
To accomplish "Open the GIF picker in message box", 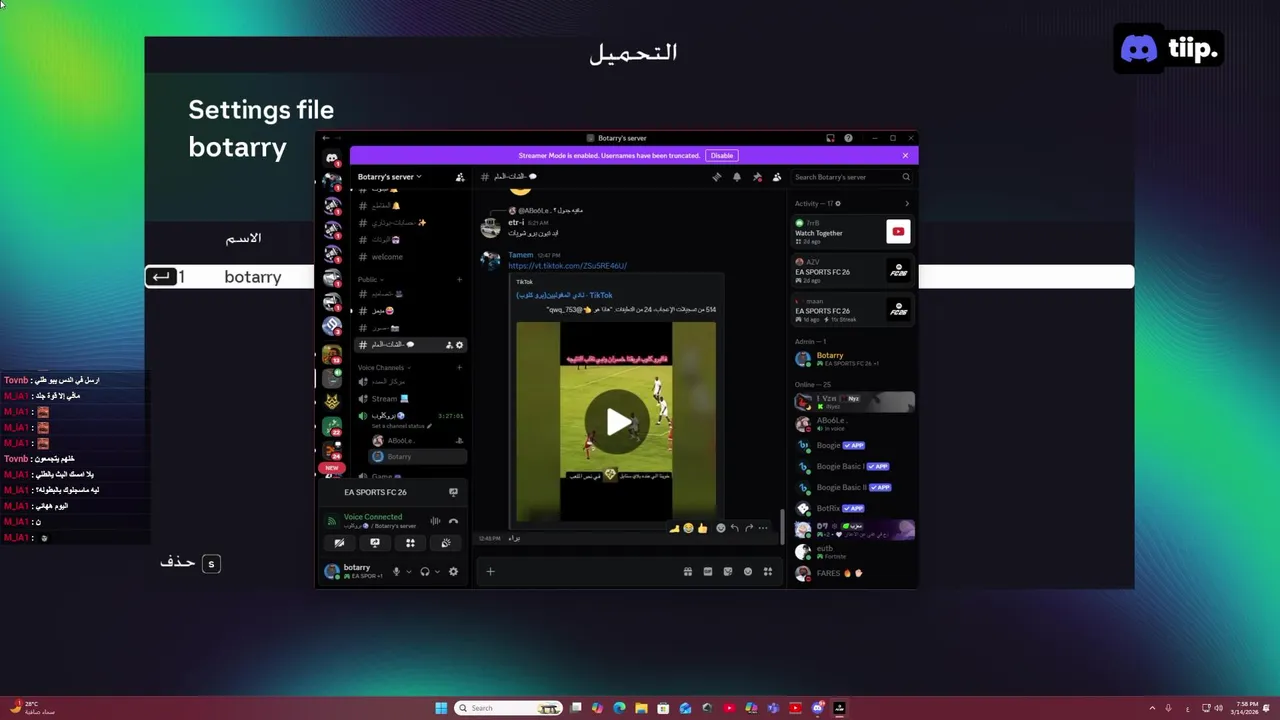I will pos(708,572).
